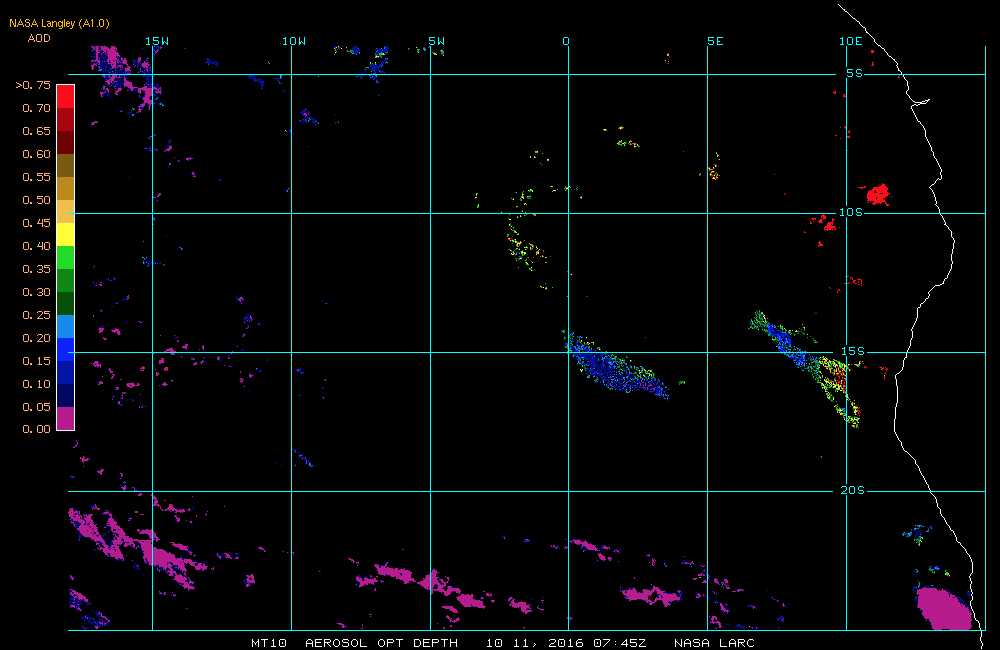This screenshot has height=650, width=1000.
Task: Click the 0.20 colorbar label
Action: 36,338
